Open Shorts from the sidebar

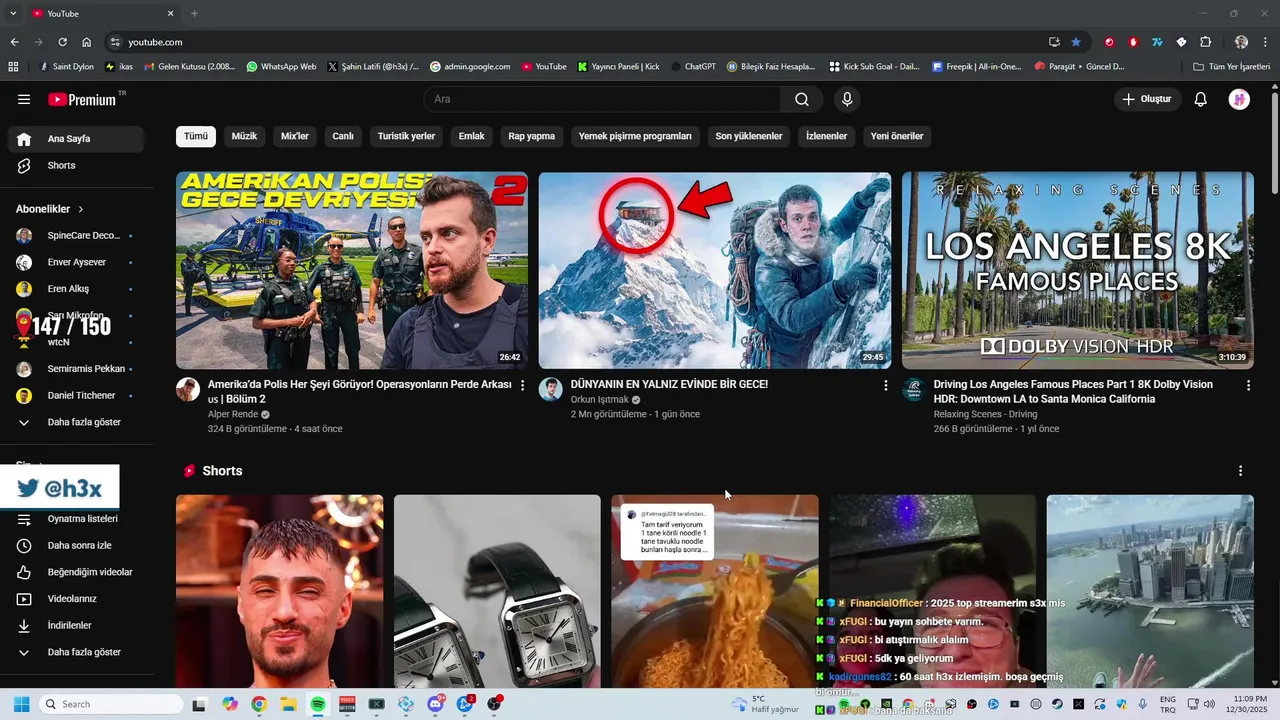click(x=76, y=166)
